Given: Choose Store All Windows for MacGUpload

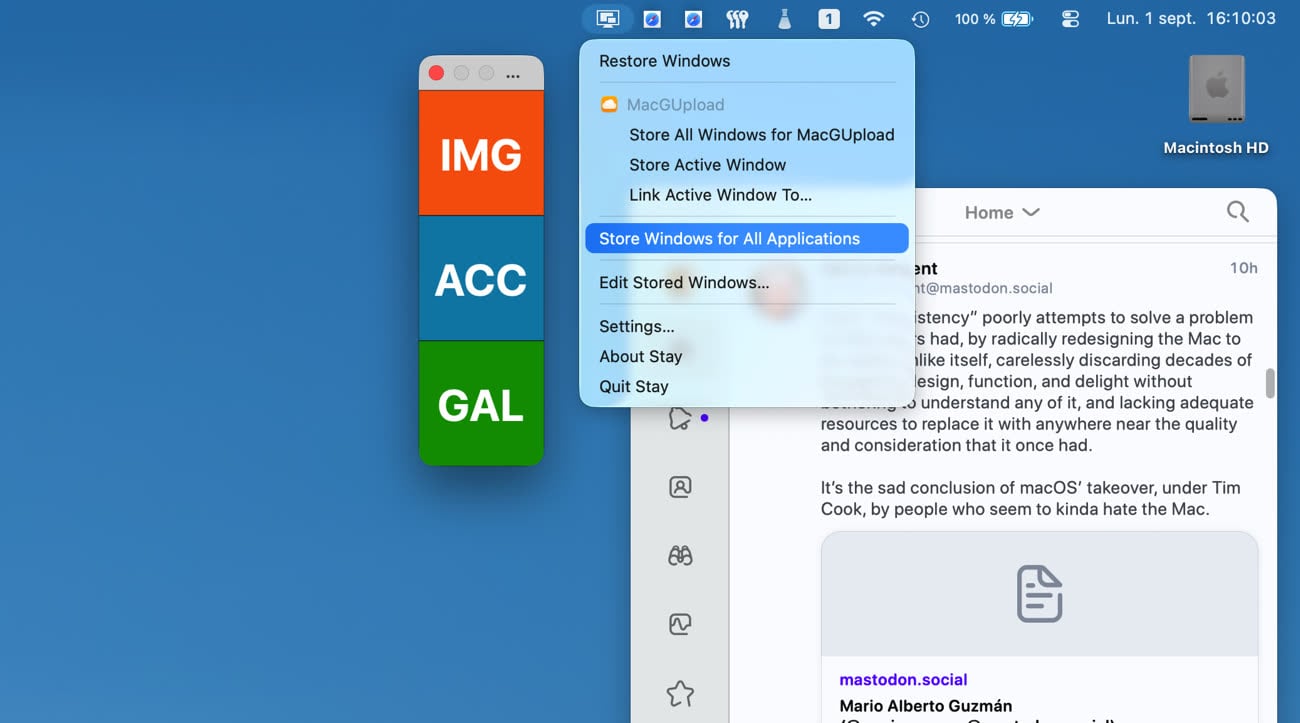Looking at the screenshot, I should point(747,135).
